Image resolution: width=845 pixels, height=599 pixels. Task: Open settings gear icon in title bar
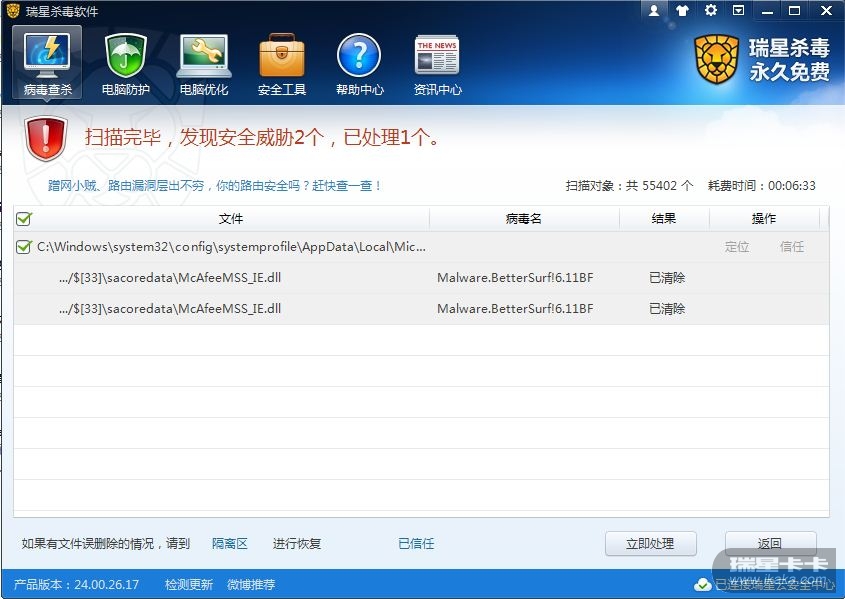(711, 10)
